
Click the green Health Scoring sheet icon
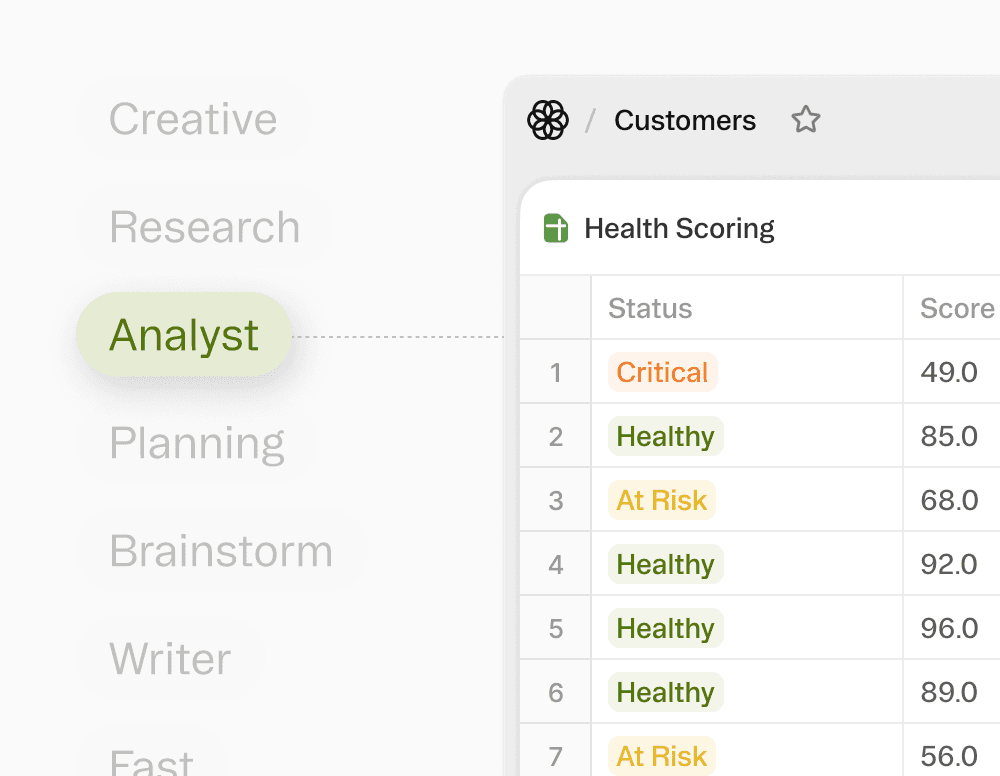pos(556,229)
